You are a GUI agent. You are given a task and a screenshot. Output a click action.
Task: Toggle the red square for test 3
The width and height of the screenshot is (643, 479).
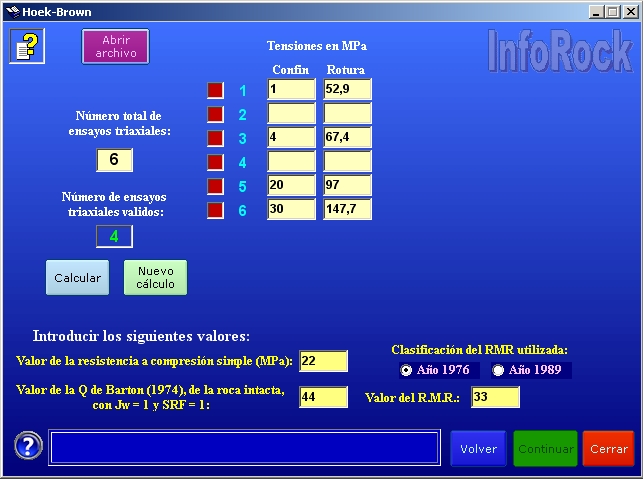coord(215,138)
